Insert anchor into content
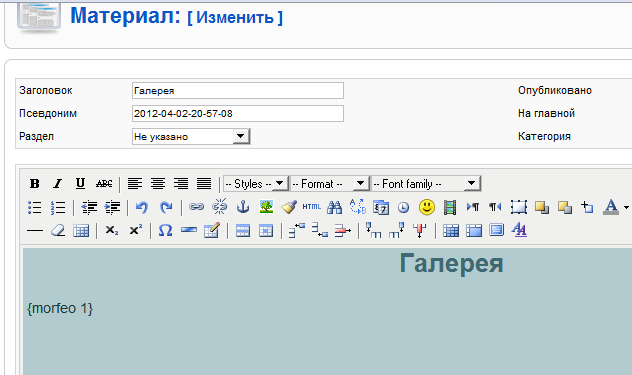The width and height of the screenshot is (632, 375). coord(243,207)
